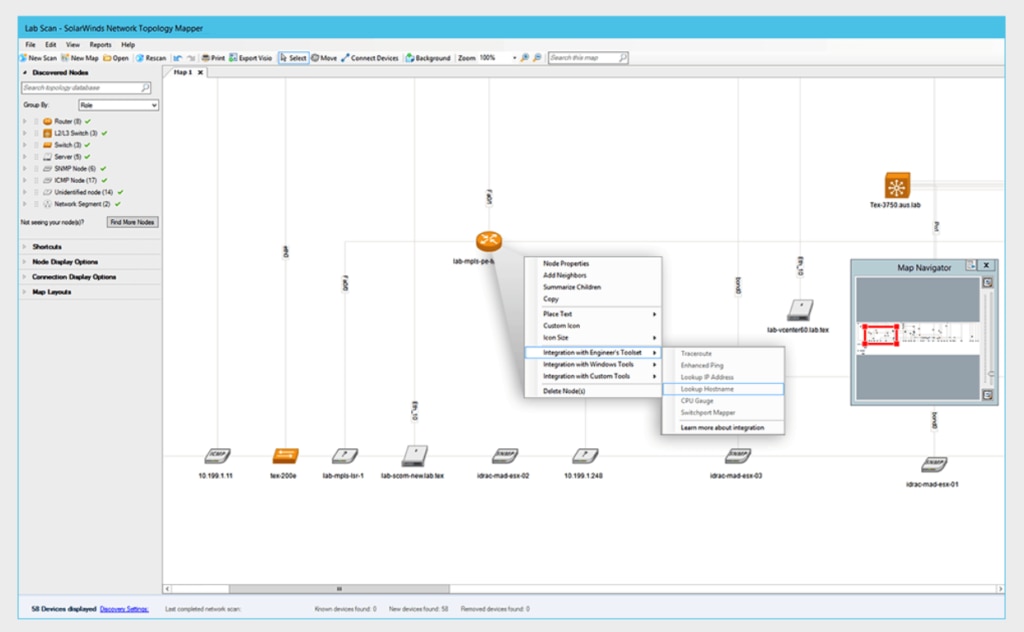Viewport: 1024px width, 632px height.
Task: Focus the Search this map field
Action: (588, 58)
